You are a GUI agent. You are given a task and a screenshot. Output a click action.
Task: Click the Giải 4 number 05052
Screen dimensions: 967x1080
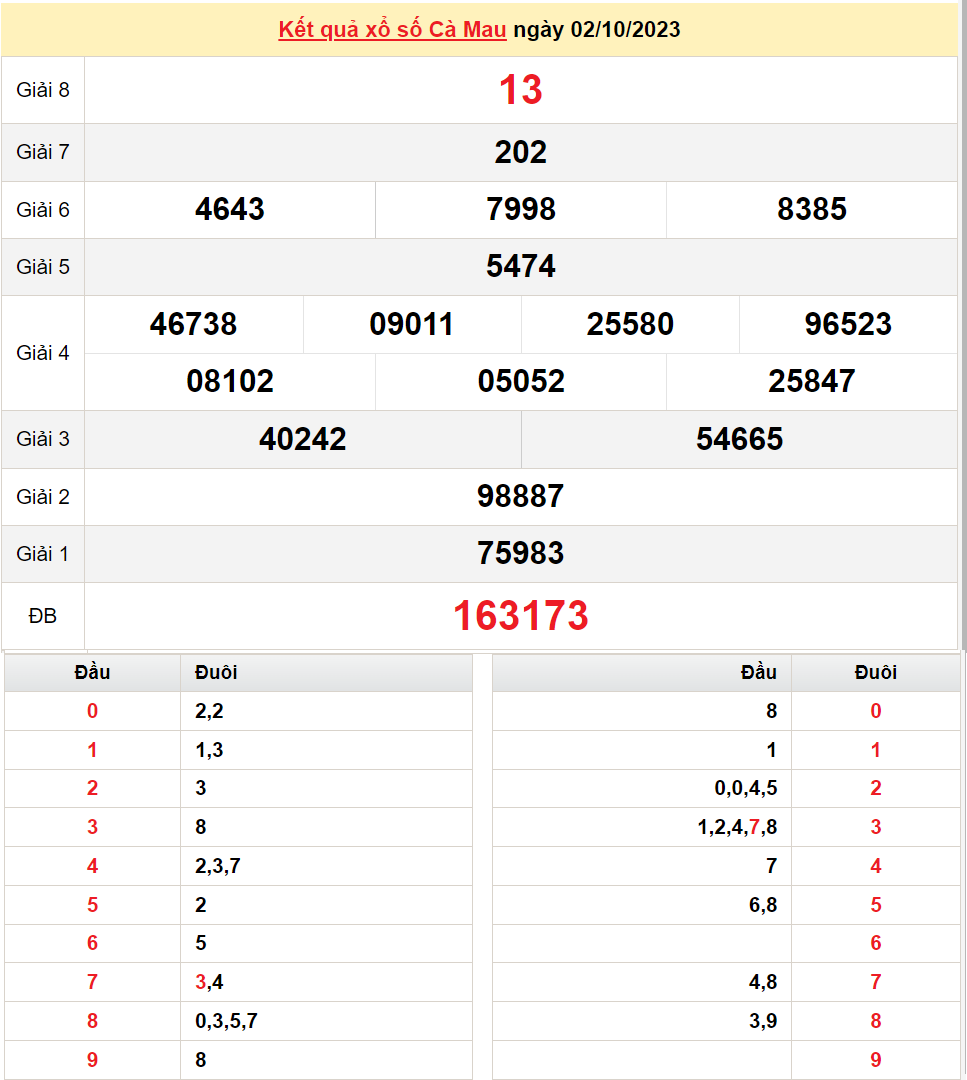(x=520, y=381)
